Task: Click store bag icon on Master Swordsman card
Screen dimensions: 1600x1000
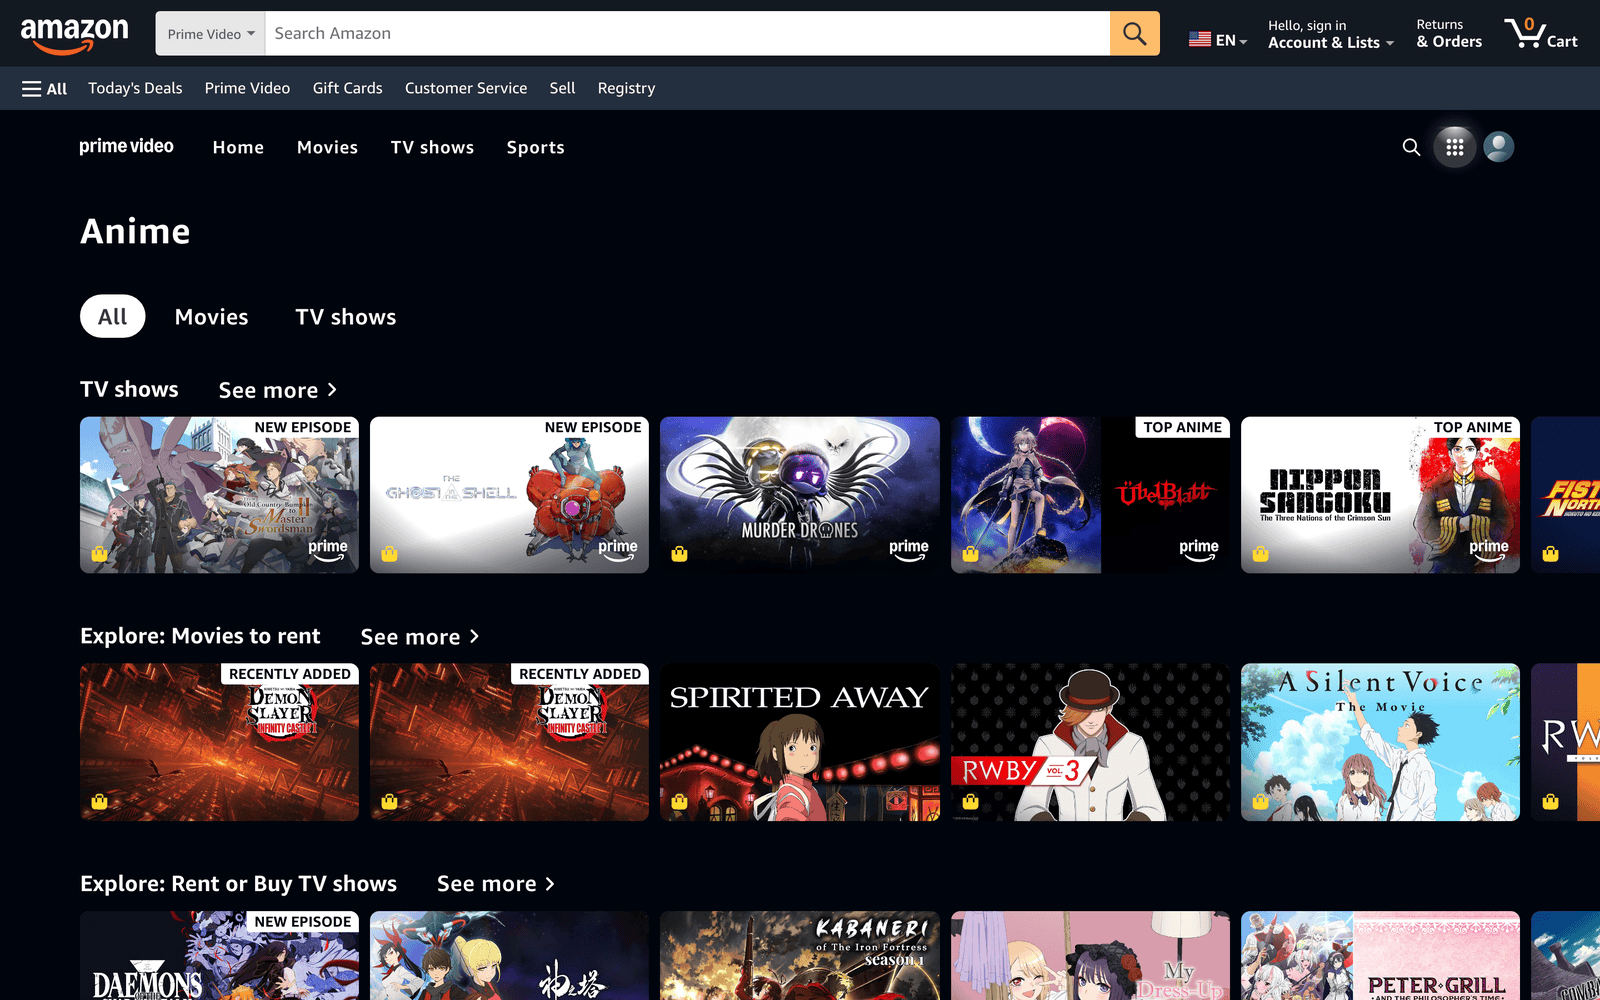Action: 99,554
